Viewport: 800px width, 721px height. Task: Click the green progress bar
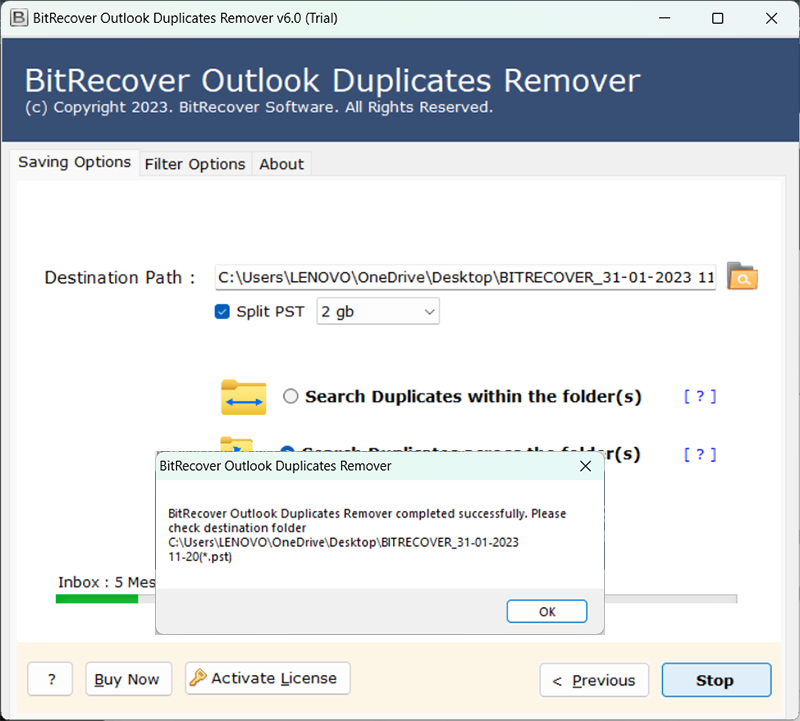(x=97, y=599)
